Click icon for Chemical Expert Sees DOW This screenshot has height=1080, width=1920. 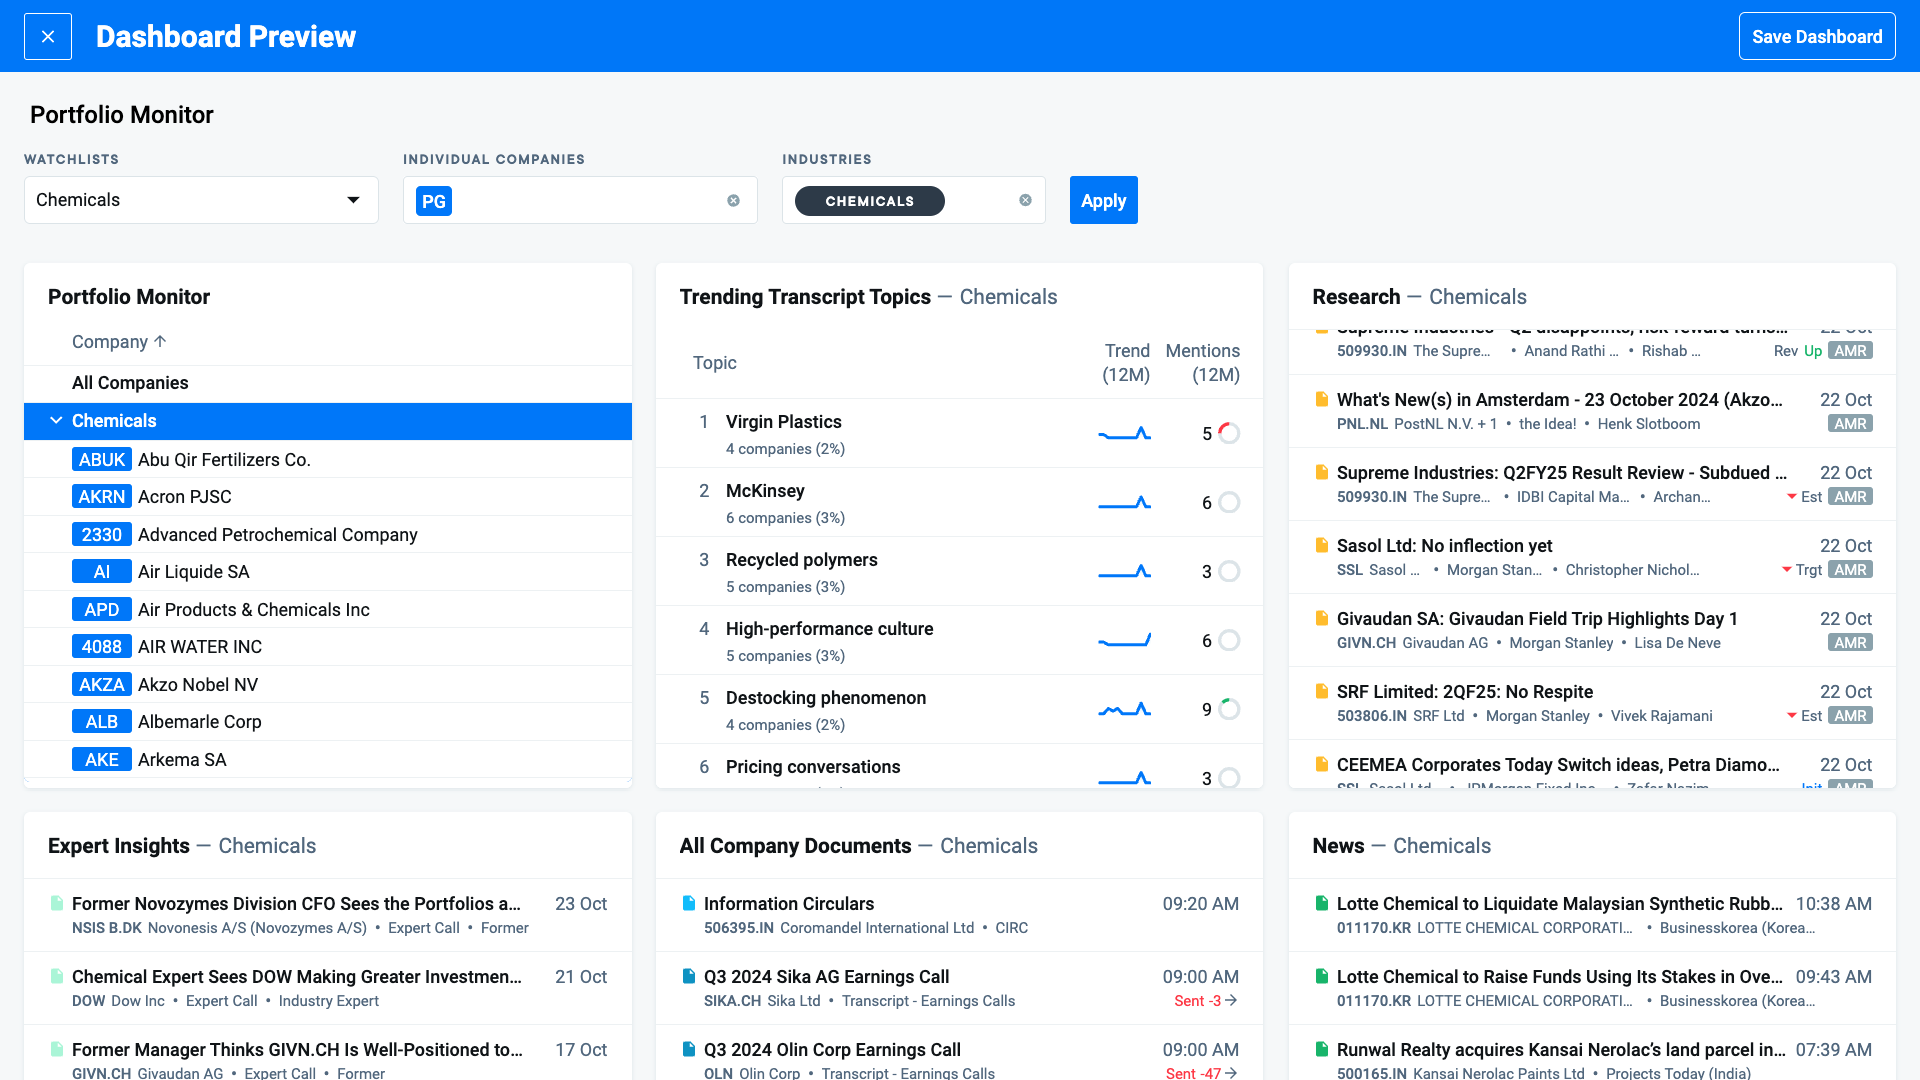point(57,977)
